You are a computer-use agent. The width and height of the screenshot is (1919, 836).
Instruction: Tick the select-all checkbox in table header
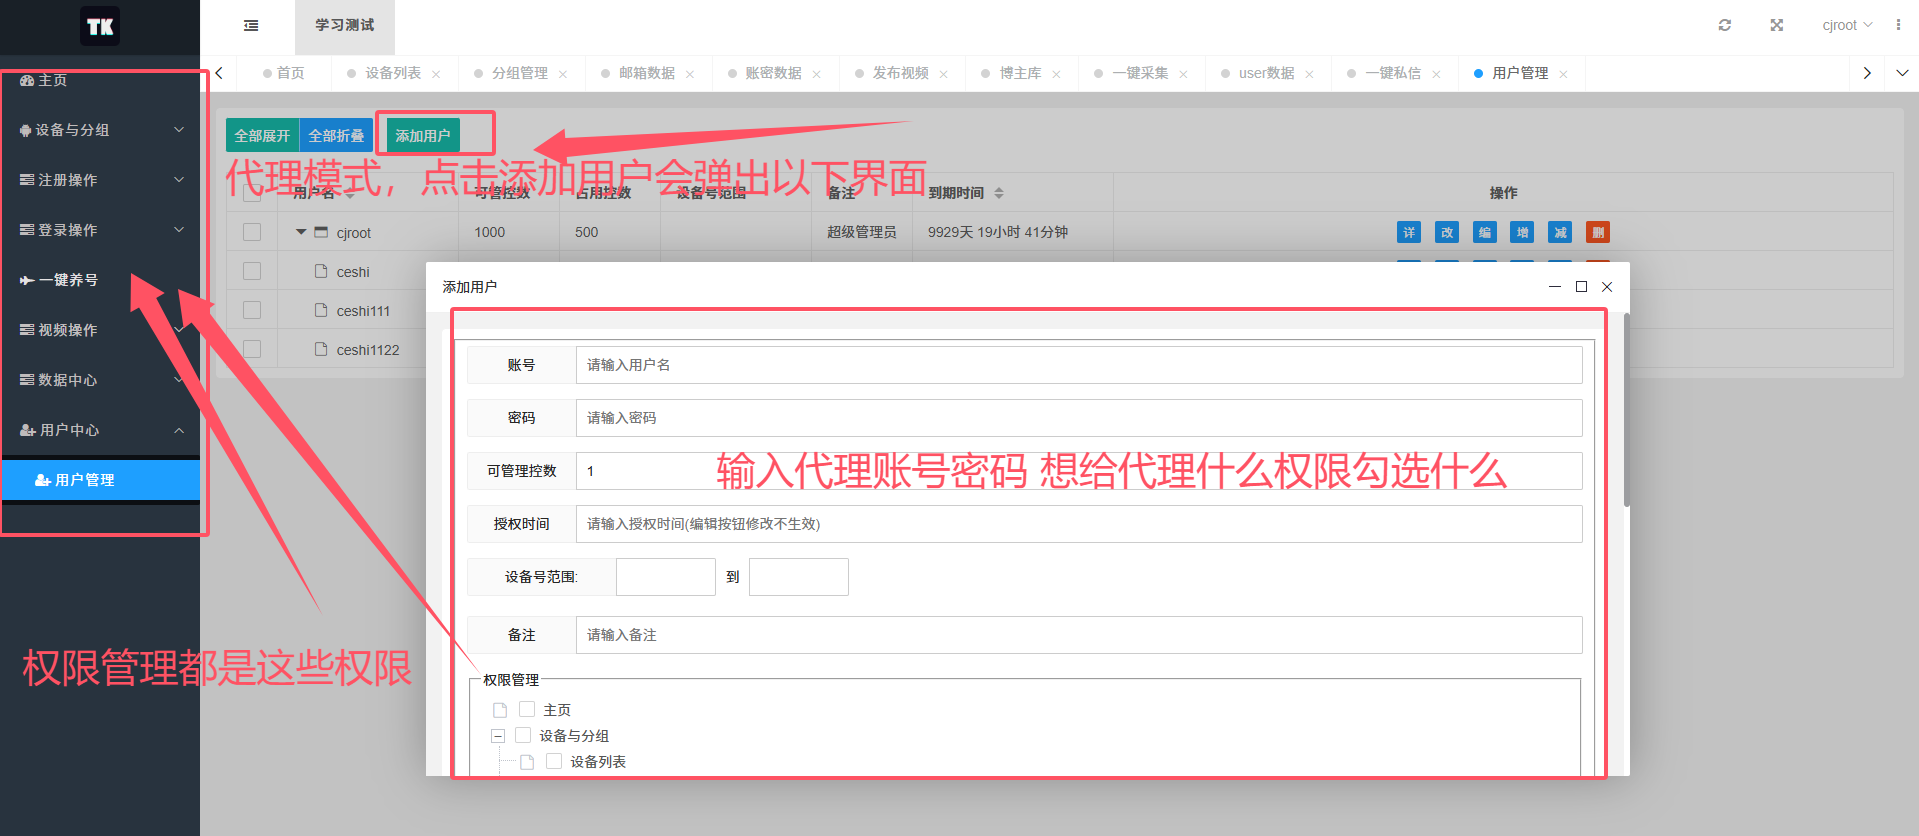tap(252, 193)
